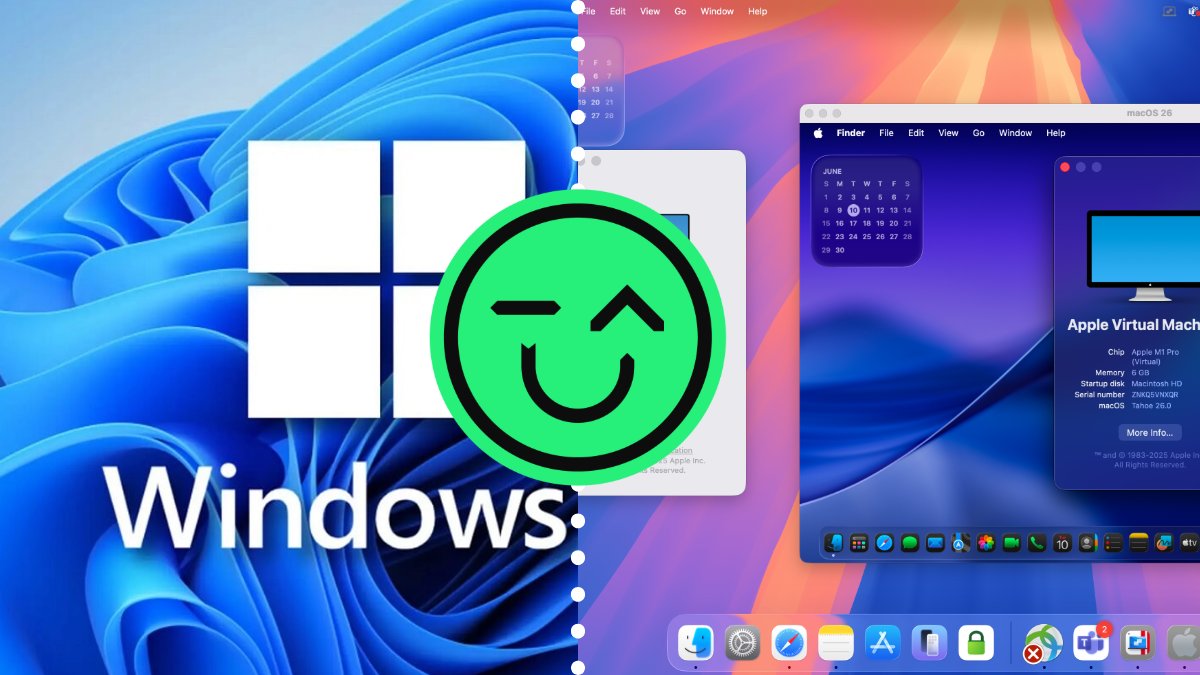This screenshot has height=675, width=1200.
Task: Open the Apple menu inside the macOS 26 window
Action: (817, 133)
